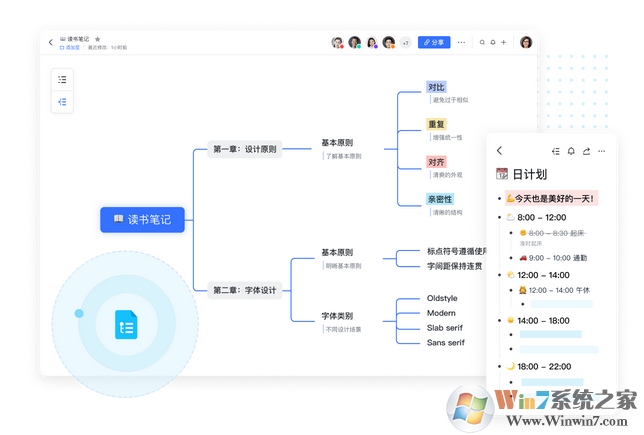Select the 字体类别 node
This screenshot has width=644, height=435.
(337, 316)
